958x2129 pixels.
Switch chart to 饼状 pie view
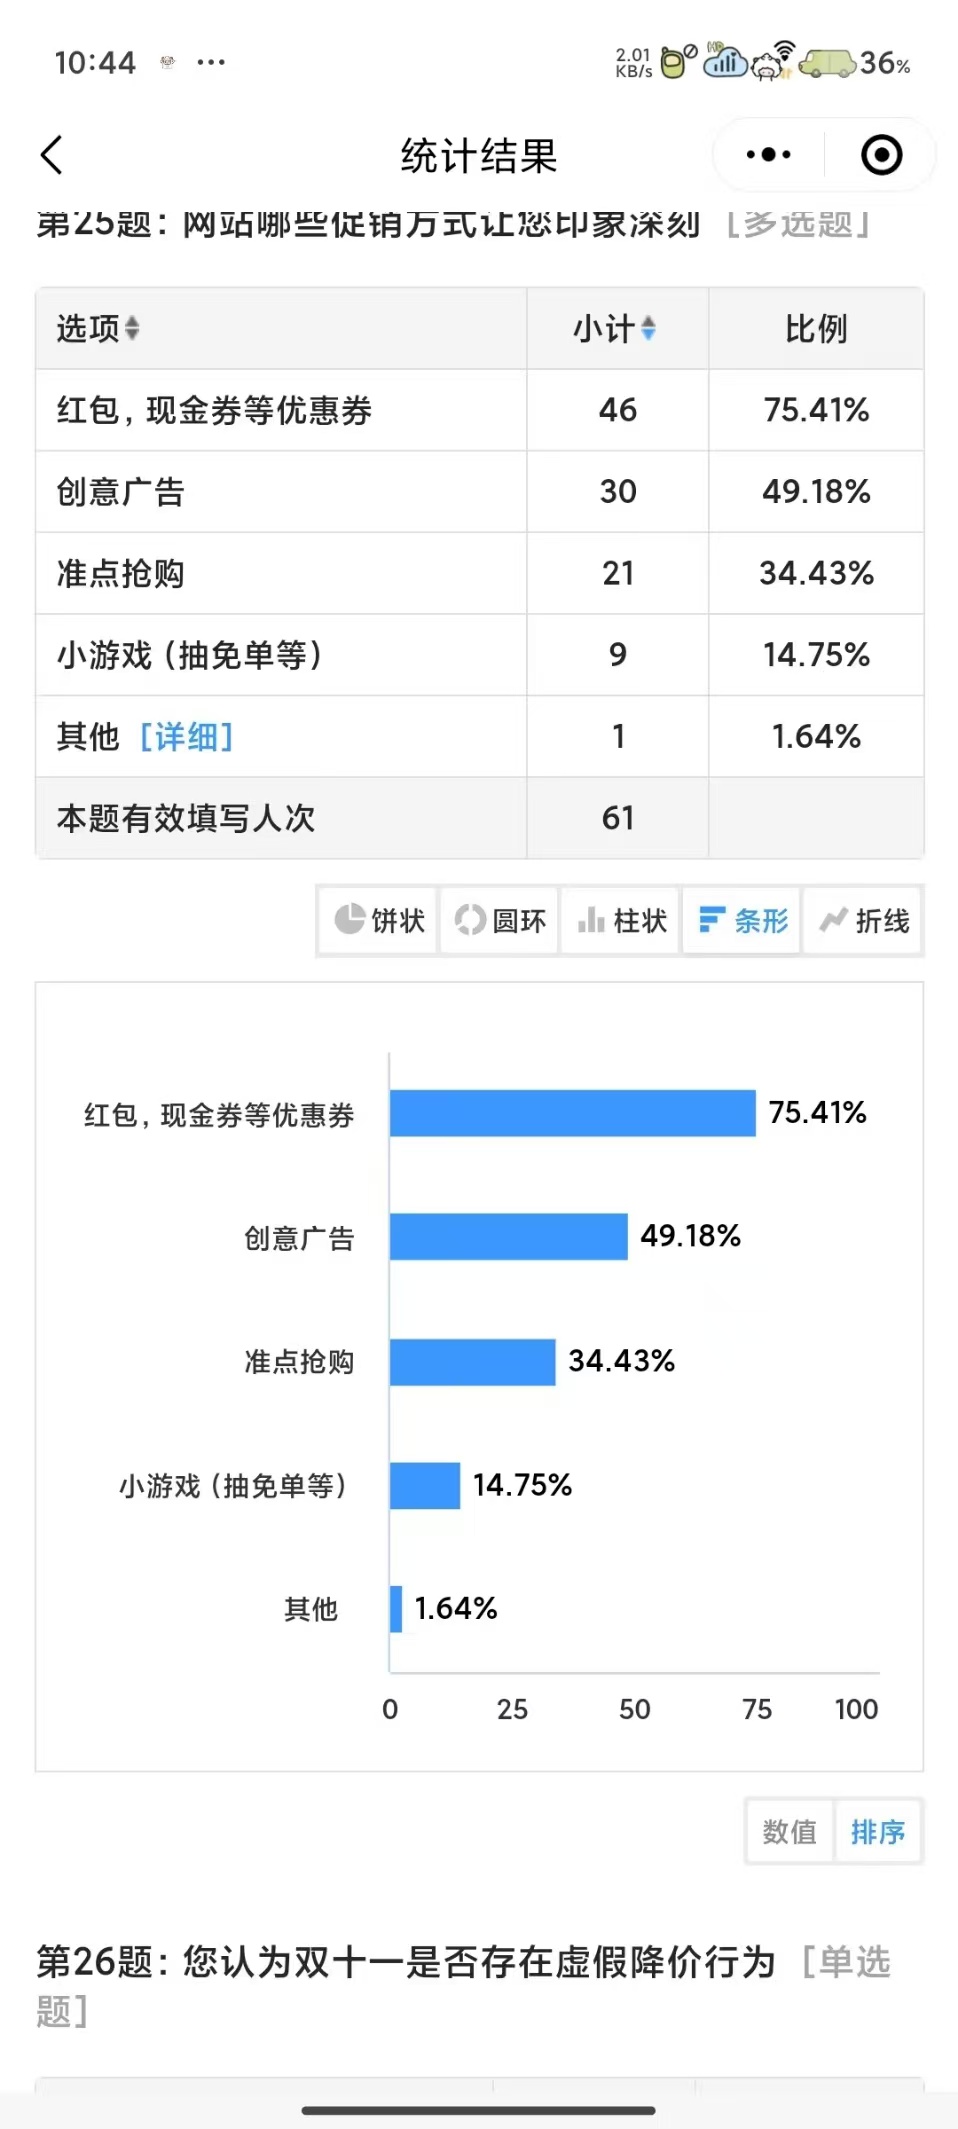(379, 920)
